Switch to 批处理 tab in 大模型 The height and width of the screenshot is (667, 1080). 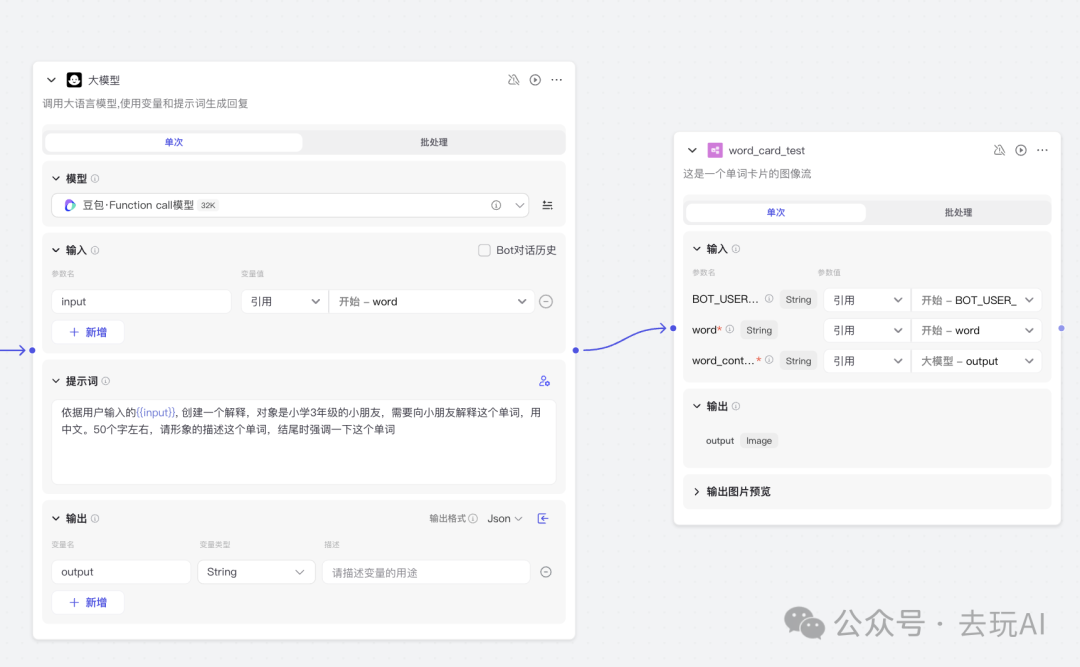pyautogui.click(x=434, y=142)
